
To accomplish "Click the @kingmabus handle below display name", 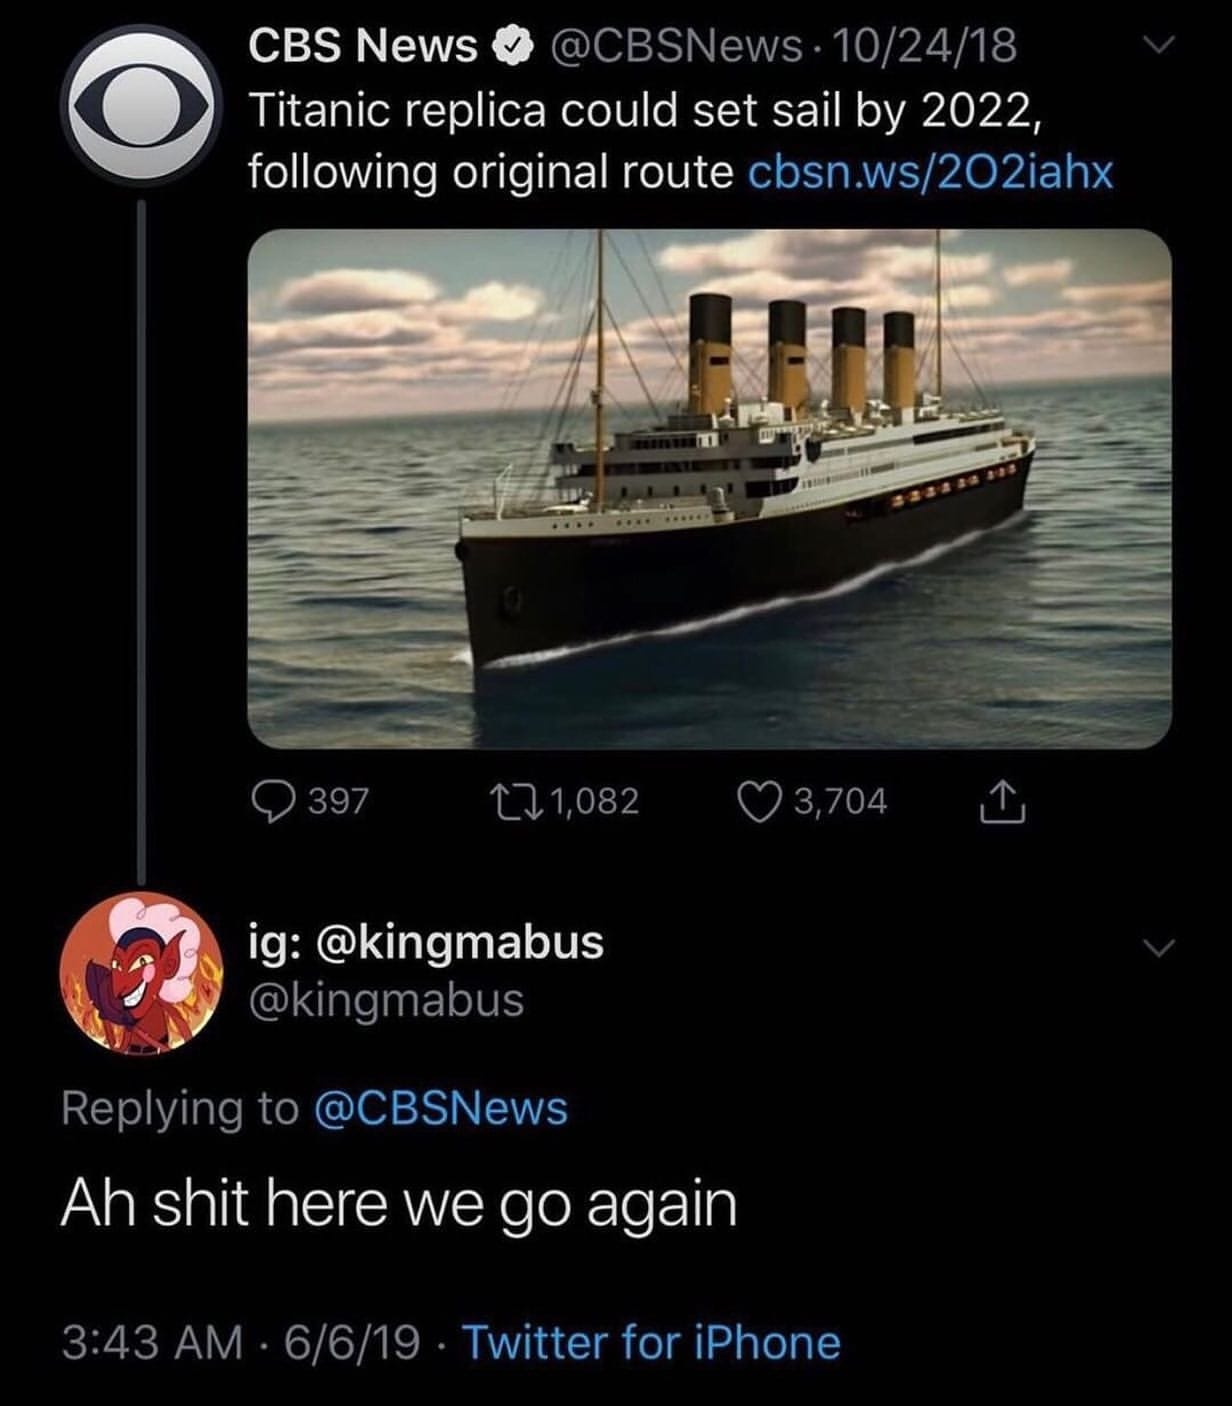I will 386,1000.
